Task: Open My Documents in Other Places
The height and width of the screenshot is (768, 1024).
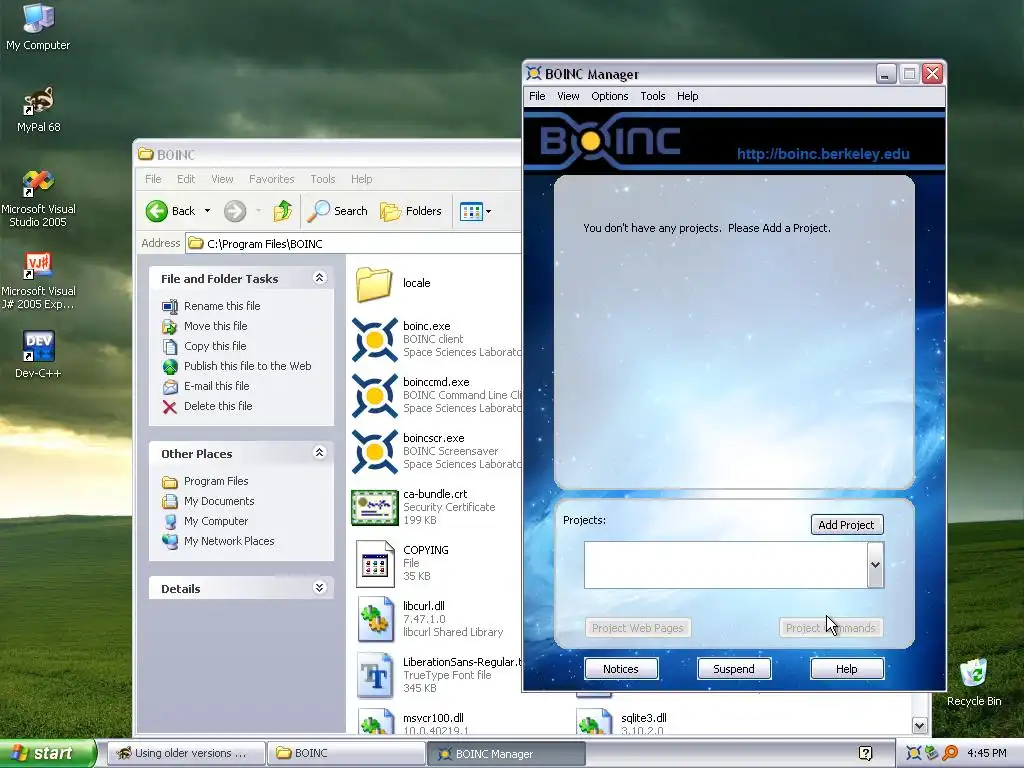Action: point(219,501)
